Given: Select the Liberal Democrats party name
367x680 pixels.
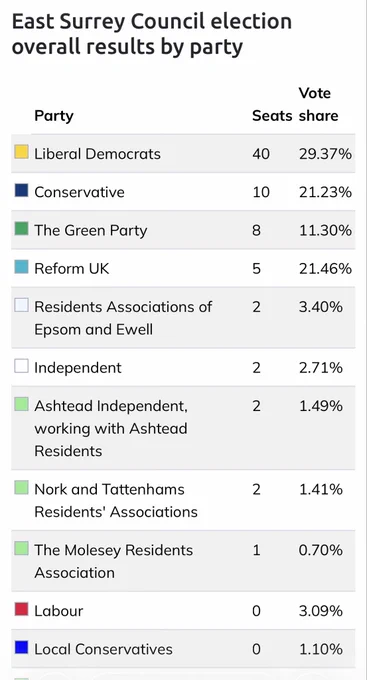Looking at the screenshot, I should tap(98, 154).
